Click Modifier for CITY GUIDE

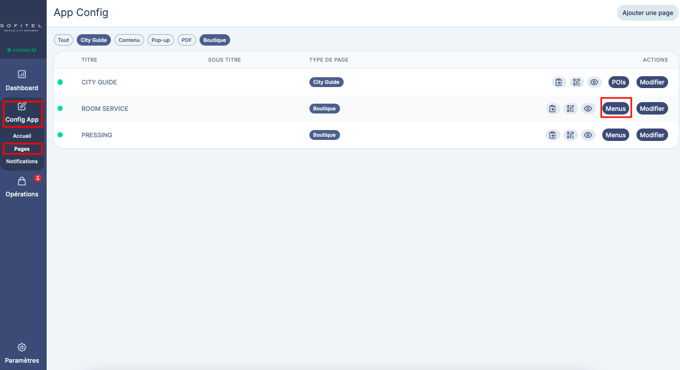pyautogui.click(x=652, y=82)
